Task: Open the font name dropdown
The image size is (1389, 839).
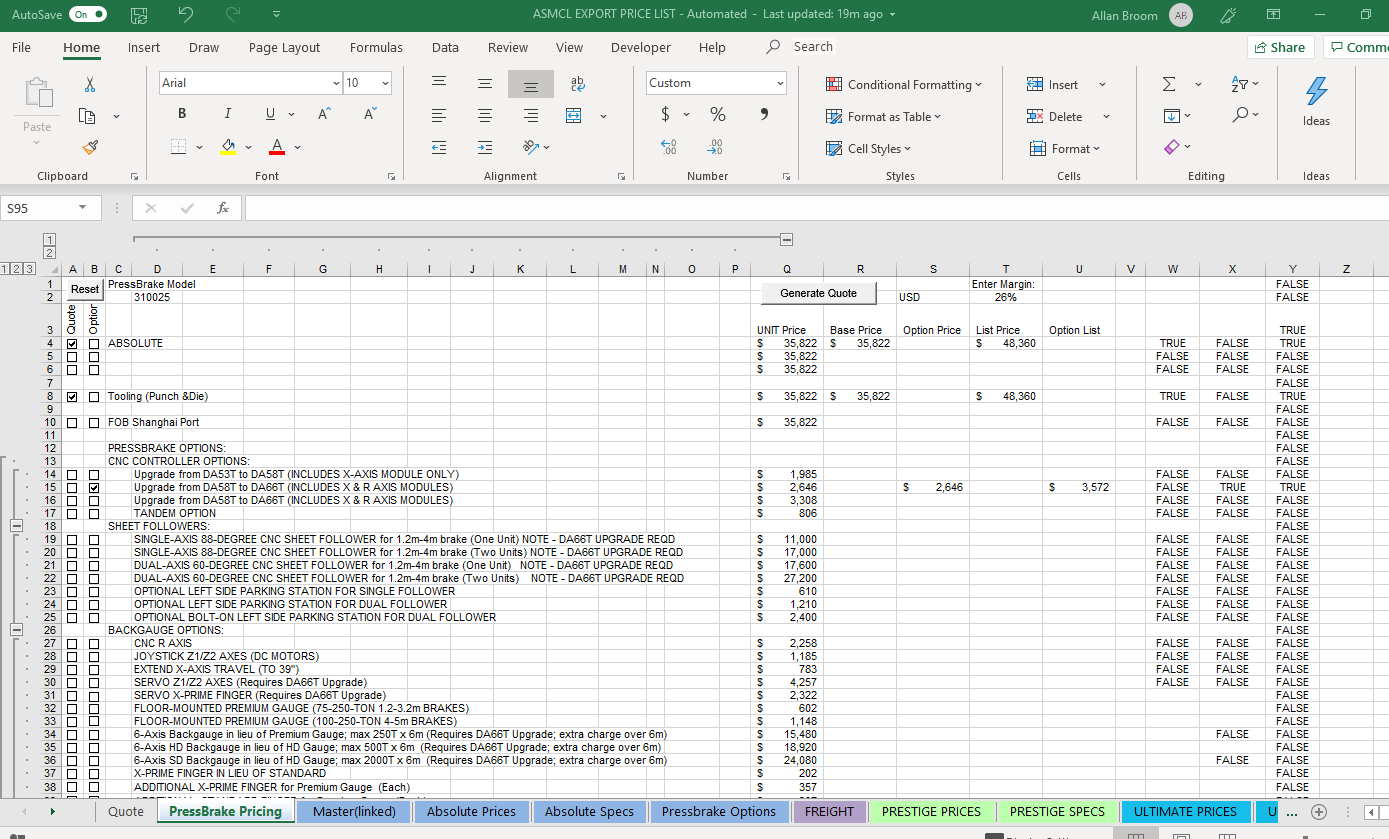Action: point(336,83)
